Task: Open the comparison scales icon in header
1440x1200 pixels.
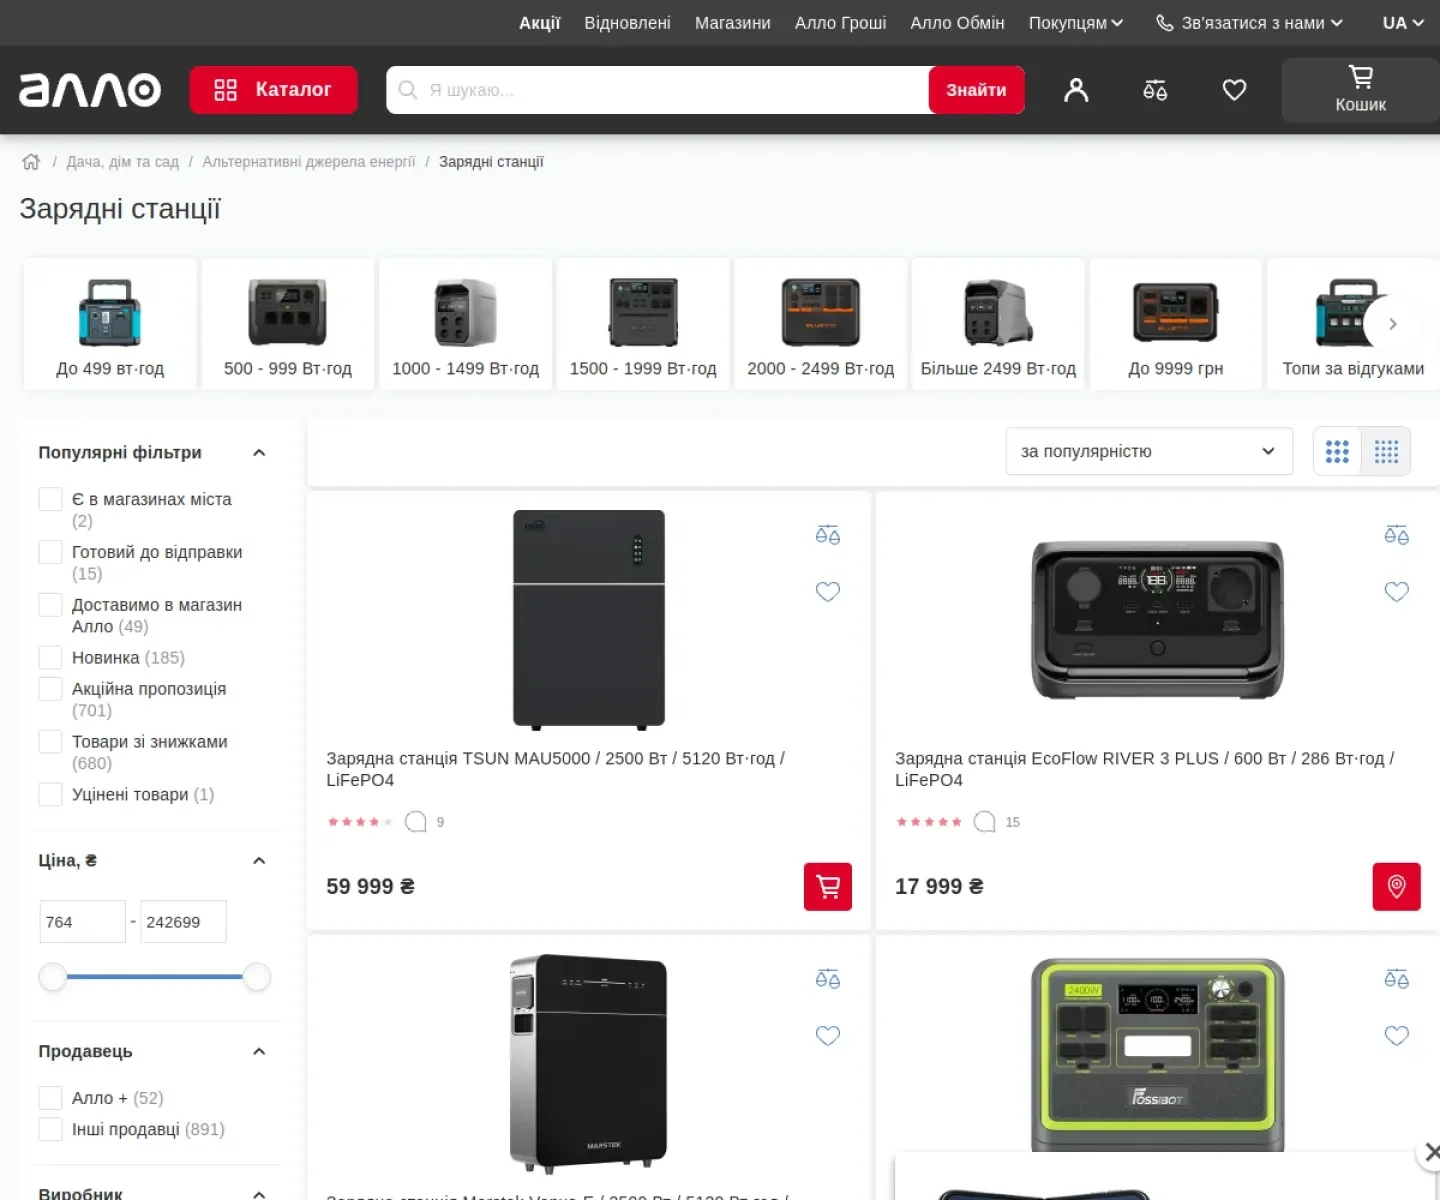Action: tap(1155, 90)
